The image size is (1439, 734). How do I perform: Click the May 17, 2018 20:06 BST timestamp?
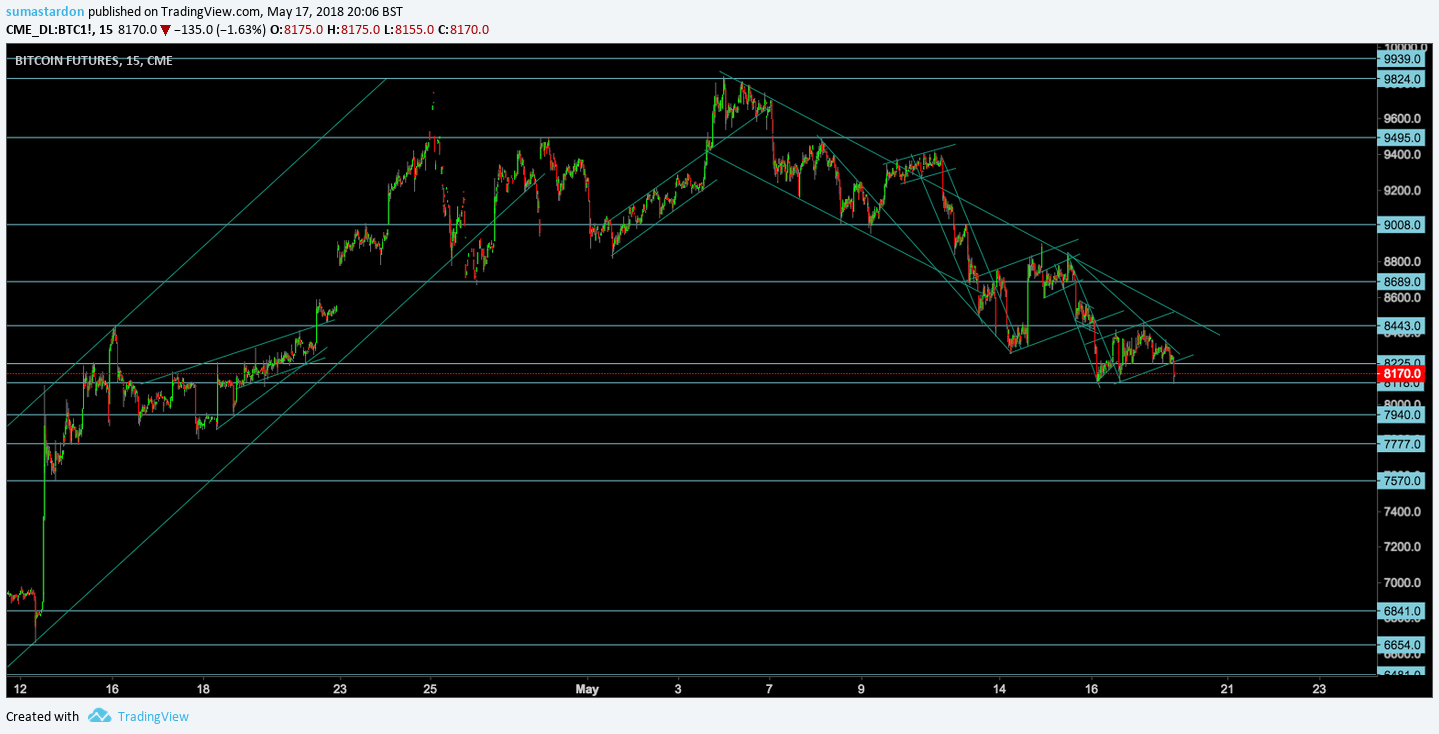click(335, 10)
